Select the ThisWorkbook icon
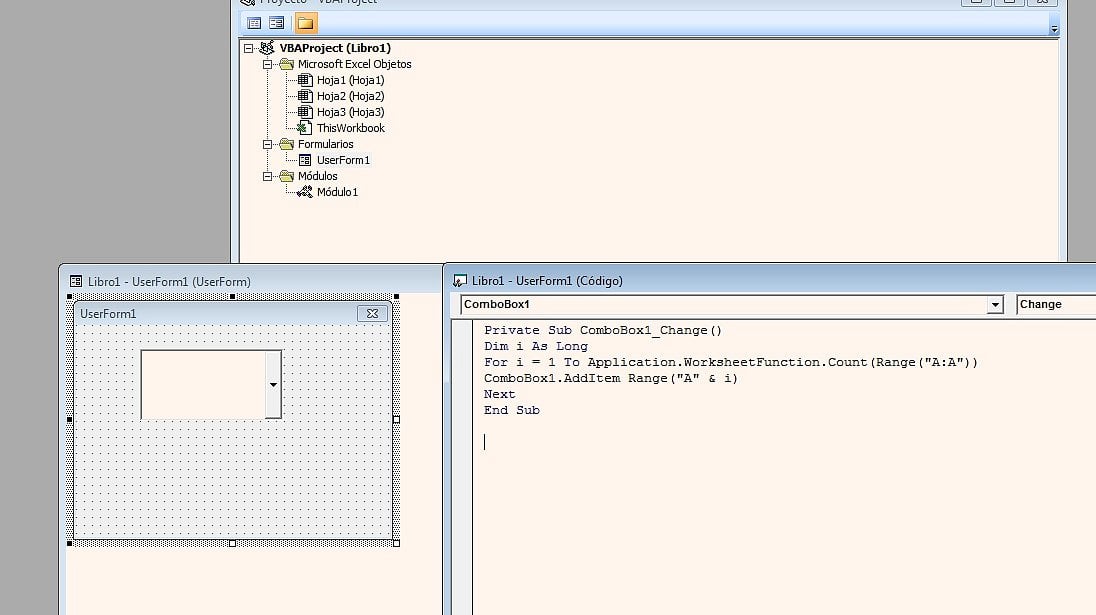Image resolution: width=1096 pixels, height=615 pixels. (x=305, y=128)
